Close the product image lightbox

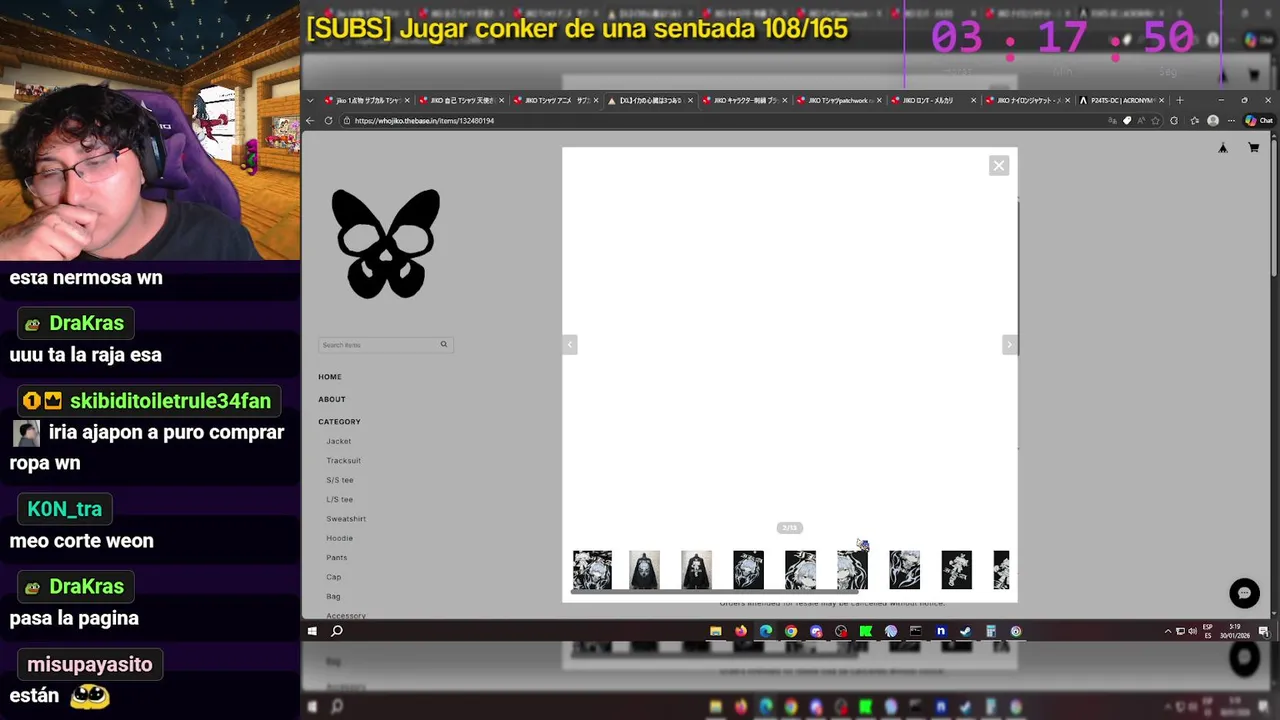point(998,166)
